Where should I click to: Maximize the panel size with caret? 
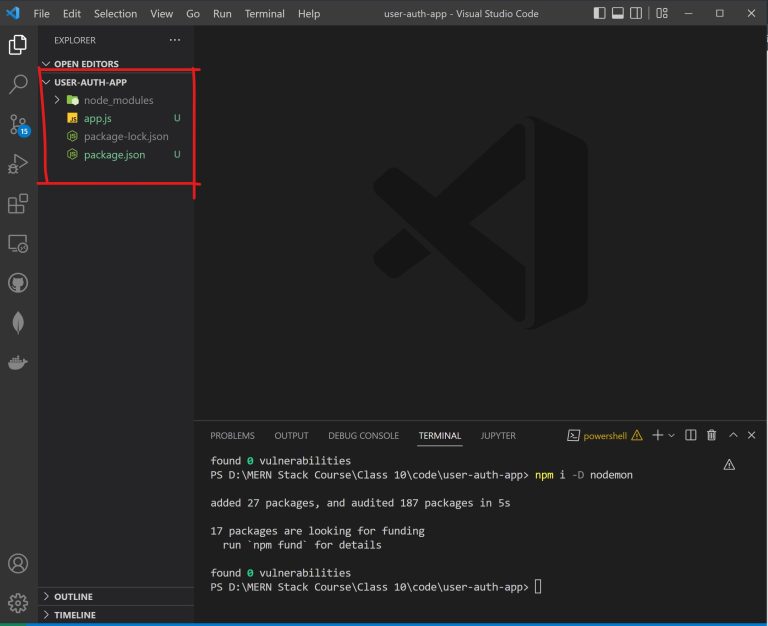733,435
